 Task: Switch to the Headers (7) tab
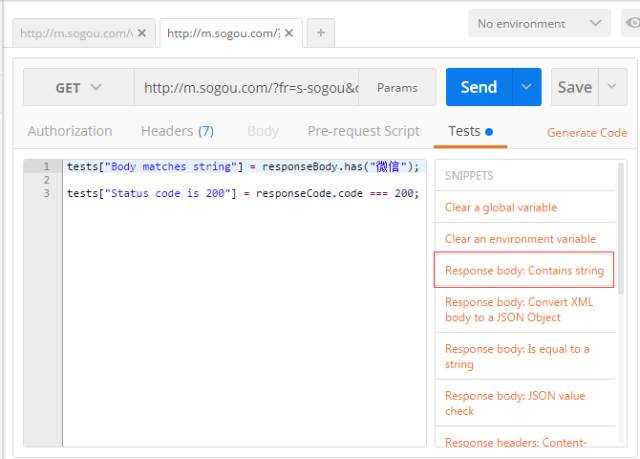click(x=177, y=131)
